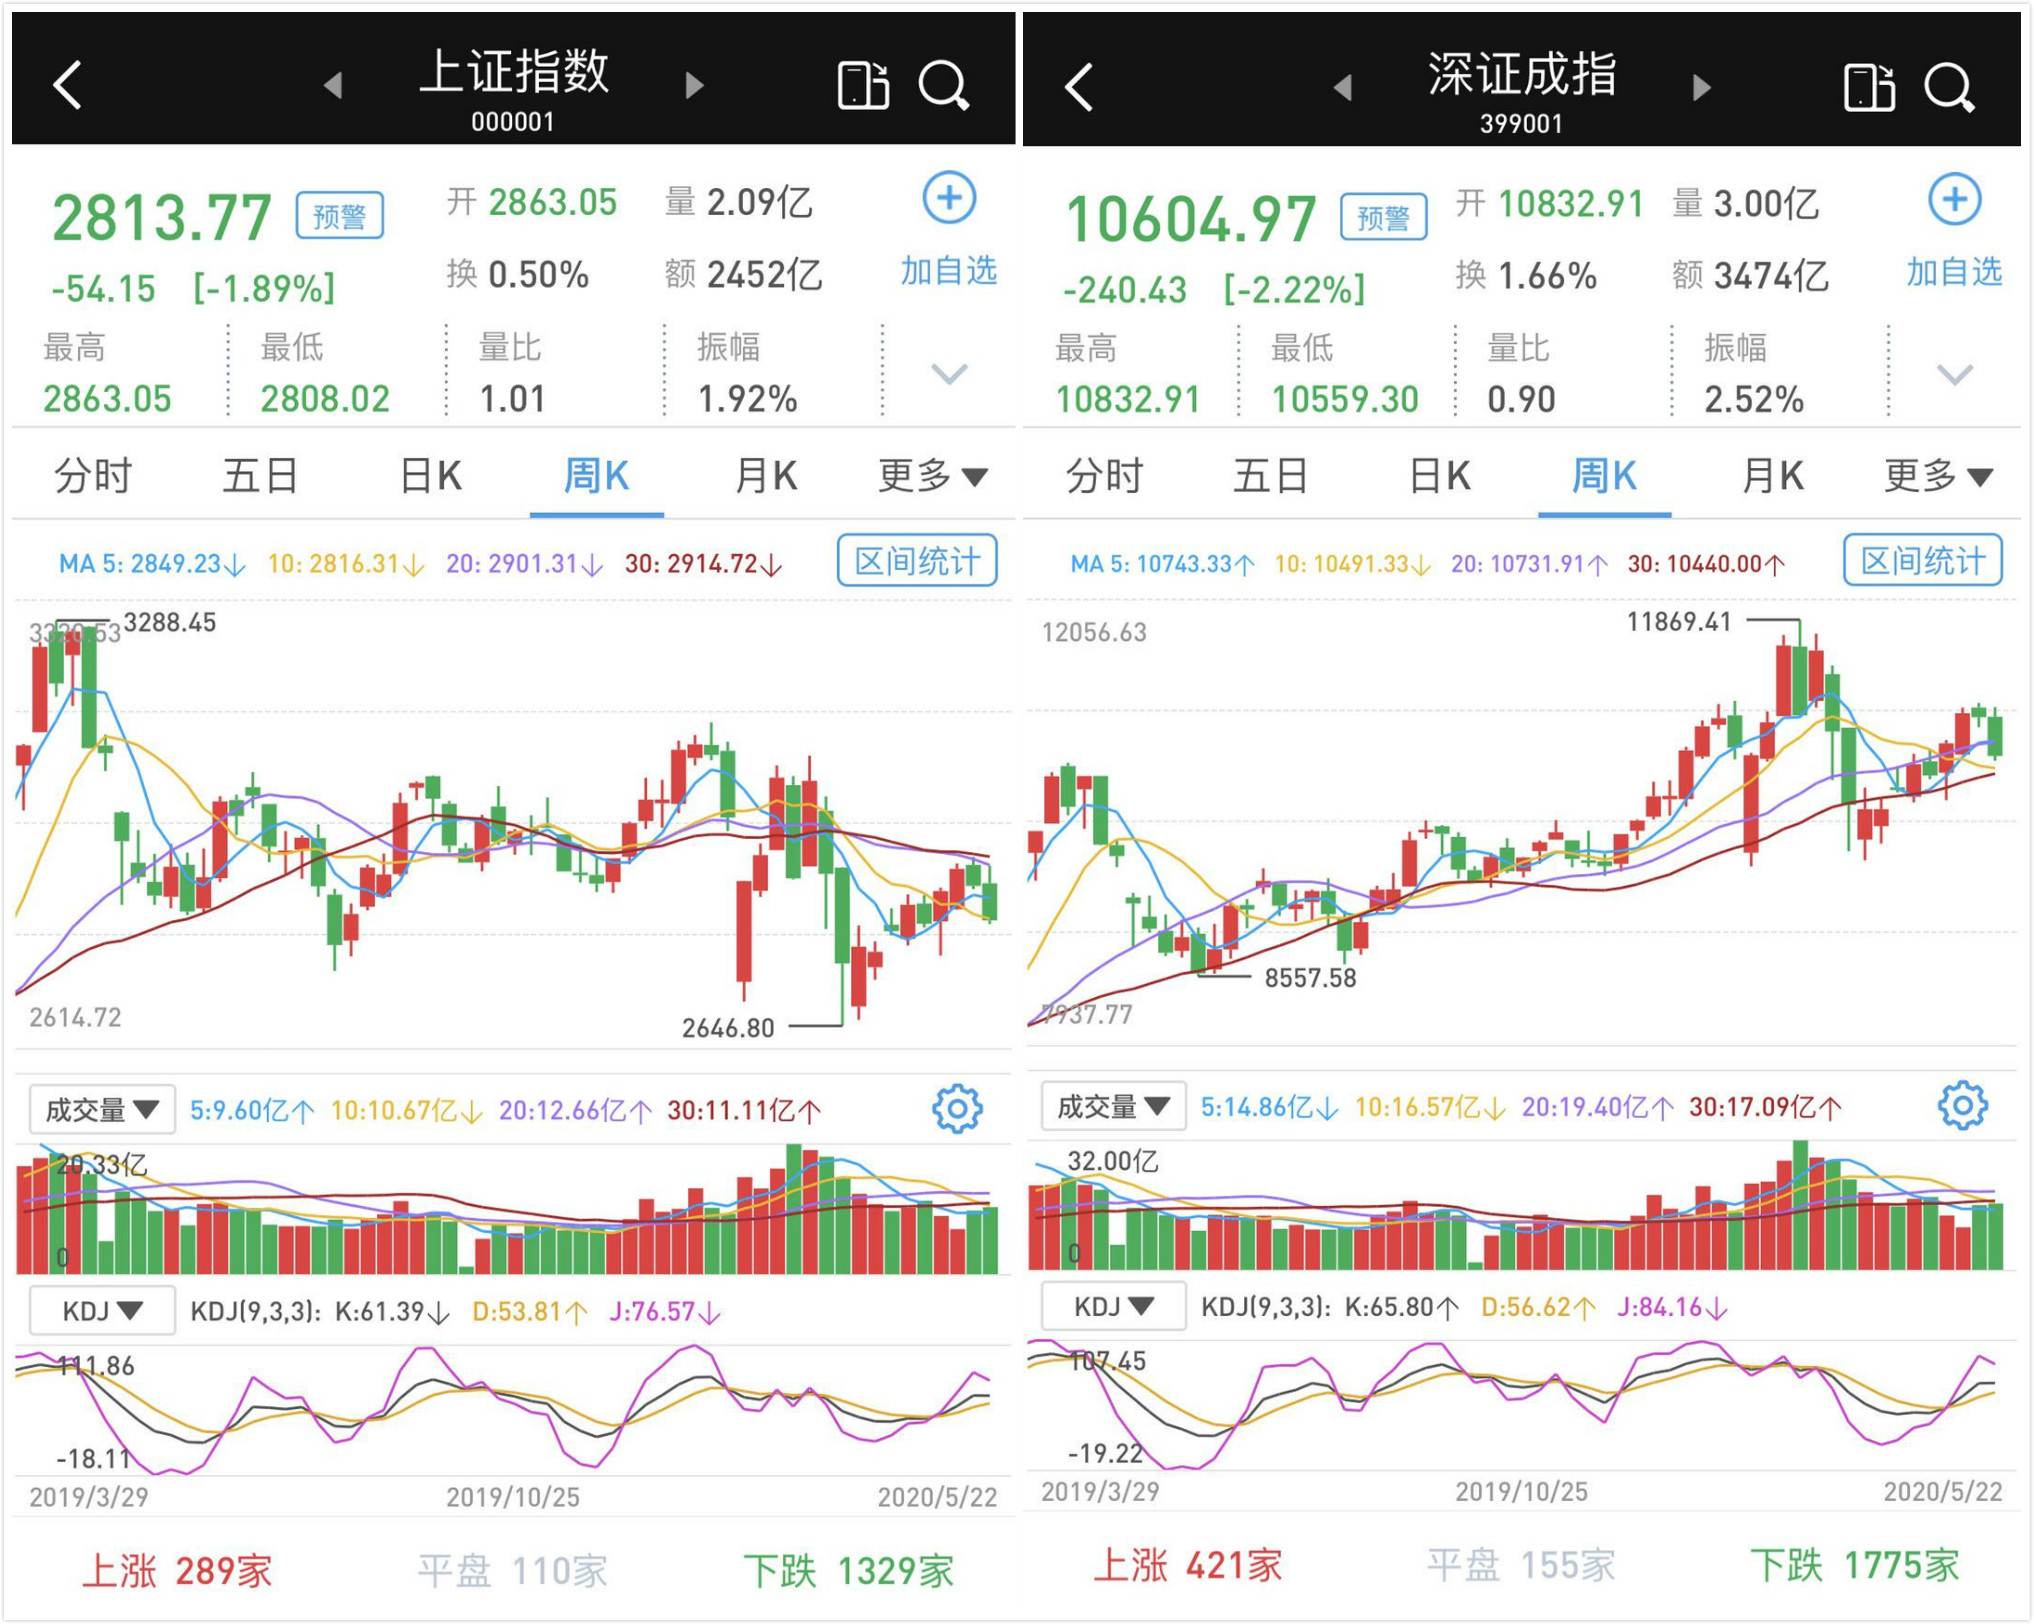Expand more quote details for 深证成指
2034x1624 pixels.
1955,375
